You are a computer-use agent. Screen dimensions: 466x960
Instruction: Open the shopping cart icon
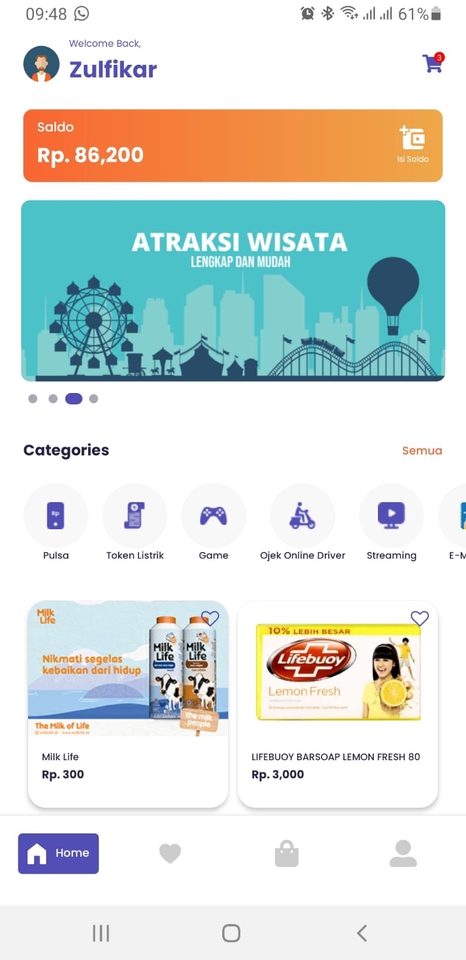[433, 62]
